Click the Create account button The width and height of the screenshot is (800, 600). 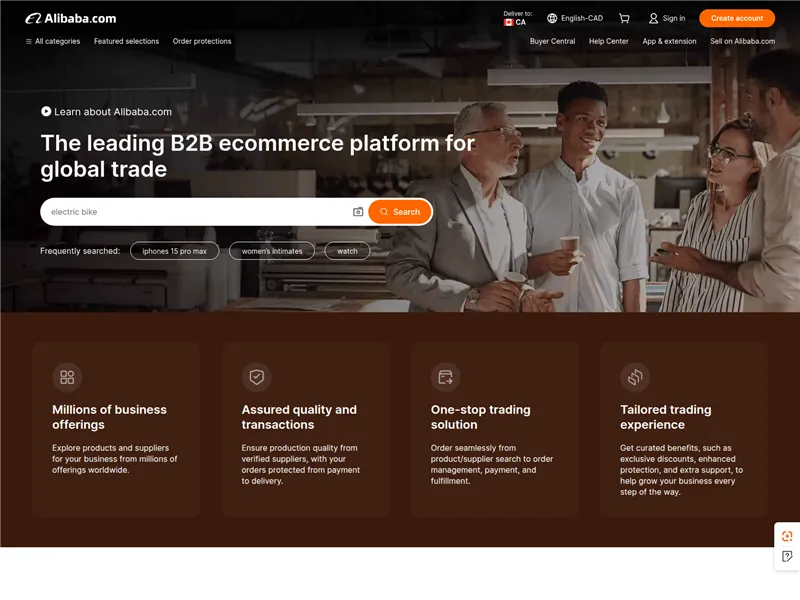737,17
